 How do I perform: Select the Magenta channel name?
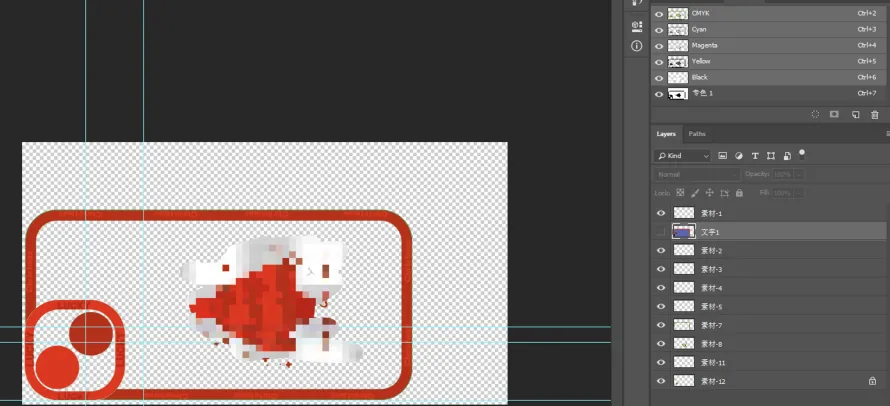coord(704,45)
